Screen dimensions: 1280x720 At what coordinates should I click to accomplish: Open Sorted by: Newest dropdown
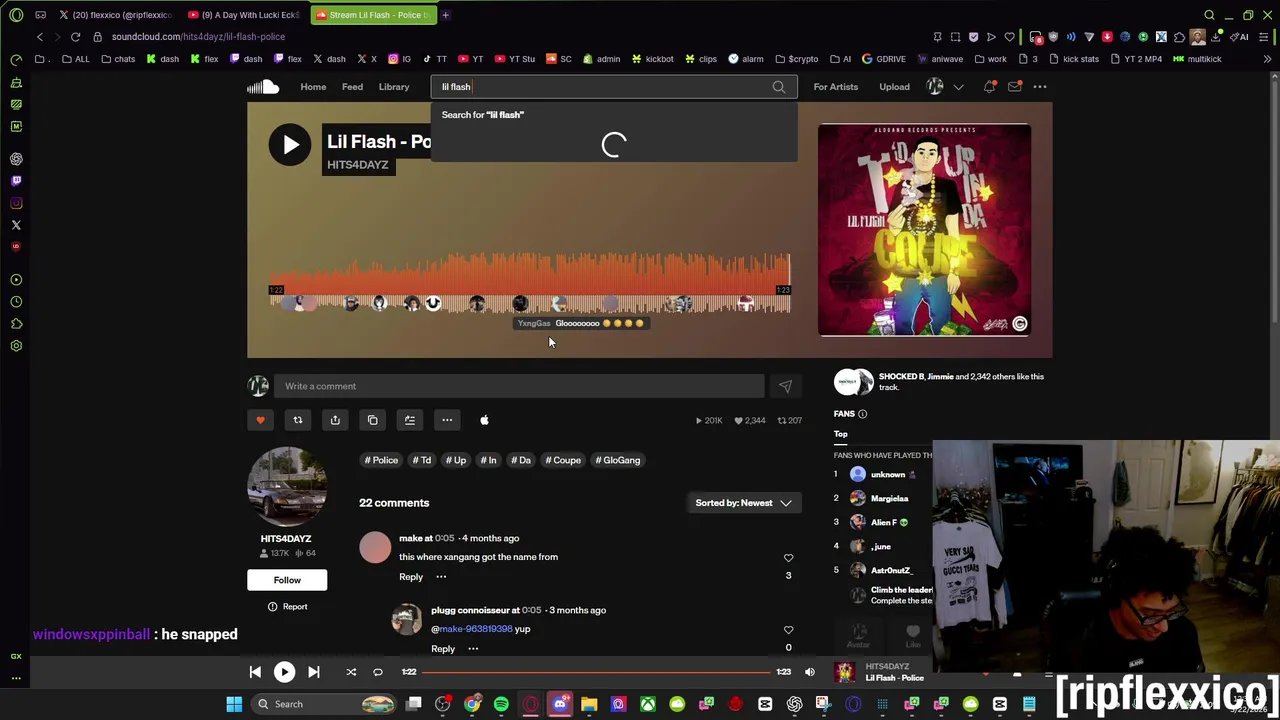[x=743, y=503]
